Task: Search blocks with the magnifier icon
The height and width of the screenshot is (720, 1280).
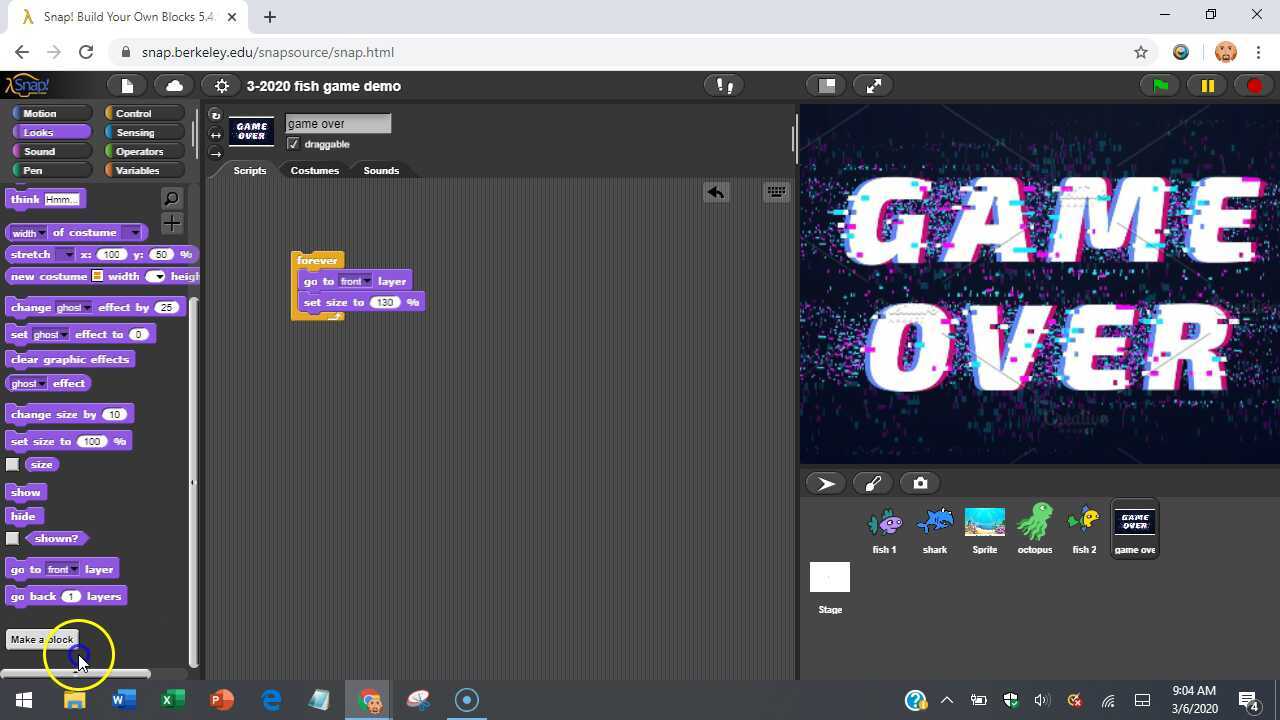Action: point(171,199)
